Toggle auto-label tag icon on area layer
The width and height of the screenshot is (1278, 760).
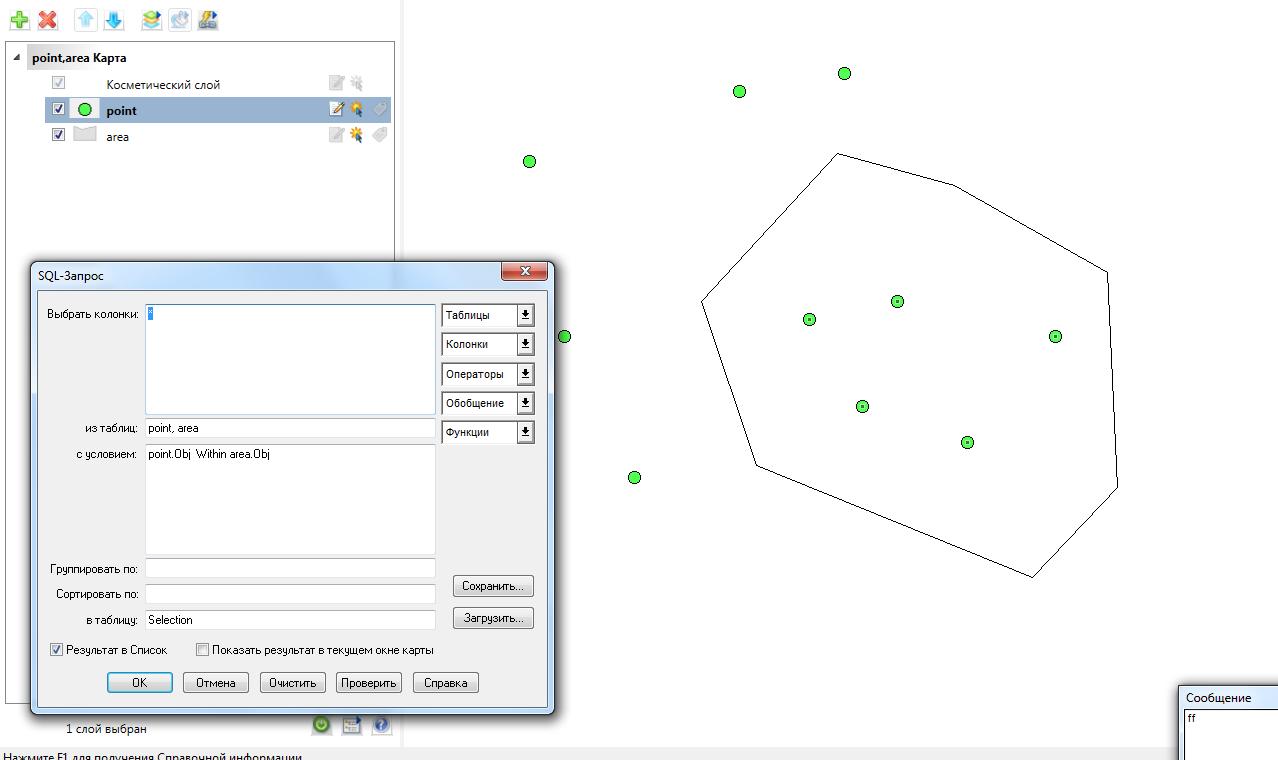380,135
